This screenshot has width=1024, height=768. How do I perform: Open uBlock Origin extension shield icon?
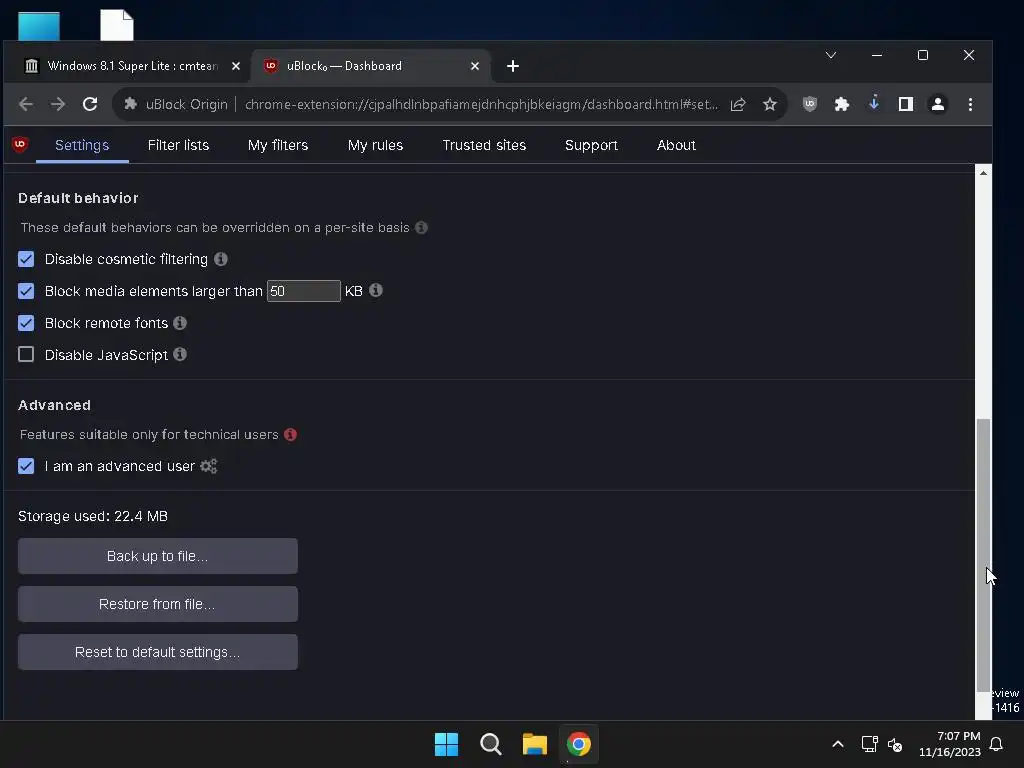coord(810,104)
